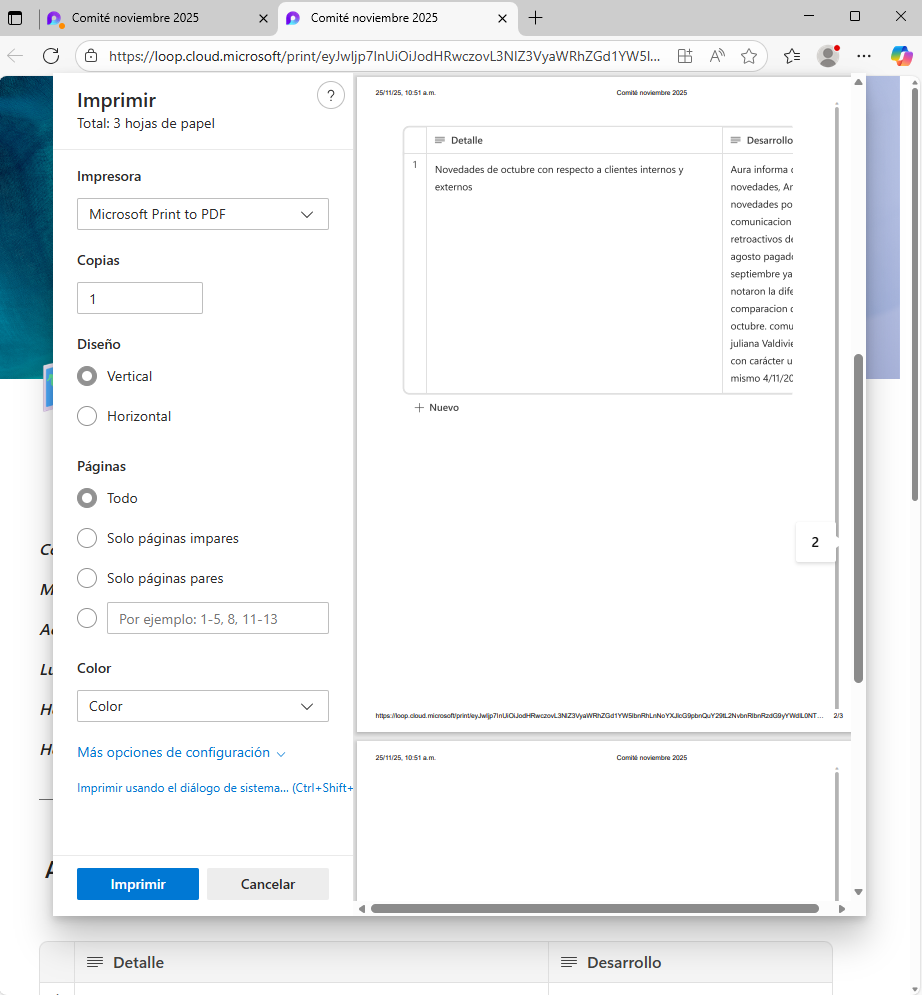Open print help question mark
This screenshot has width=922, height=995.
(331, 96)
